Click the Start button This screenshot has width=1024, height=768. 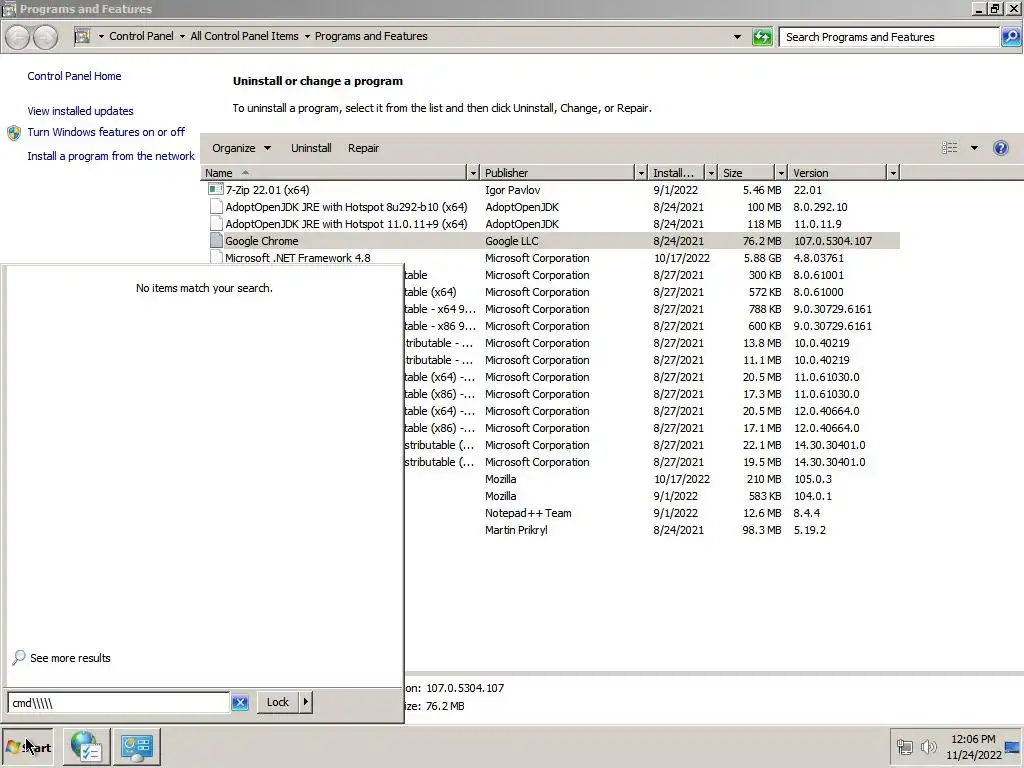(27, 746)
